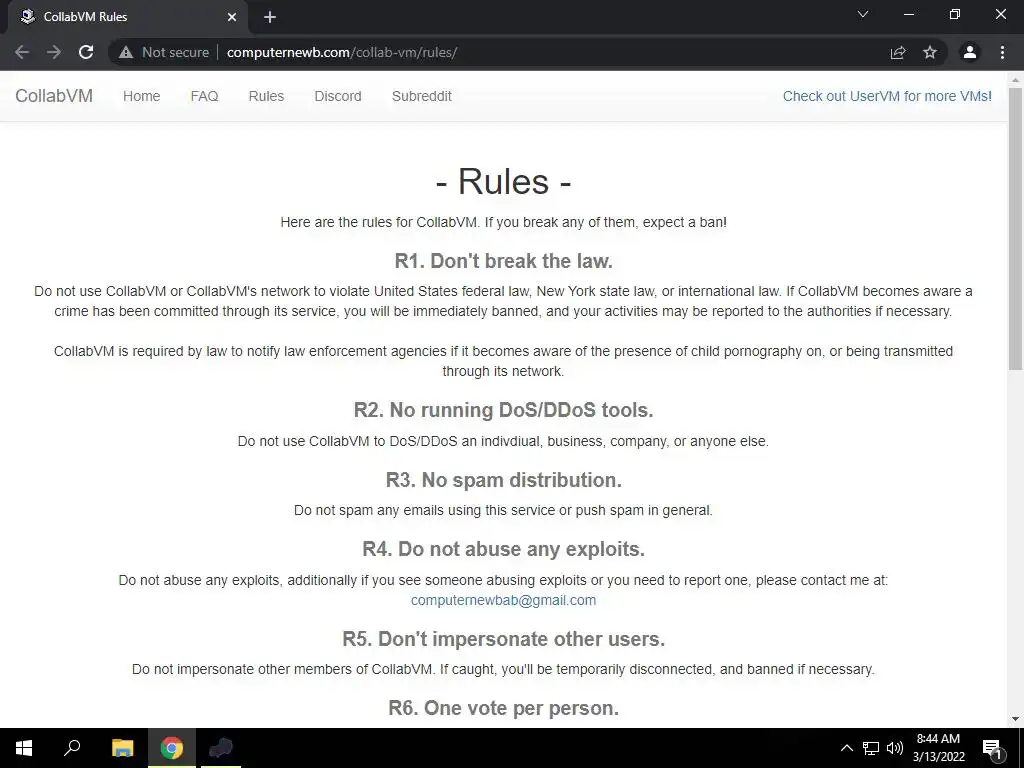Click the browser back arrow
This screenshot has width=1024, height=768.
point(22,52)
